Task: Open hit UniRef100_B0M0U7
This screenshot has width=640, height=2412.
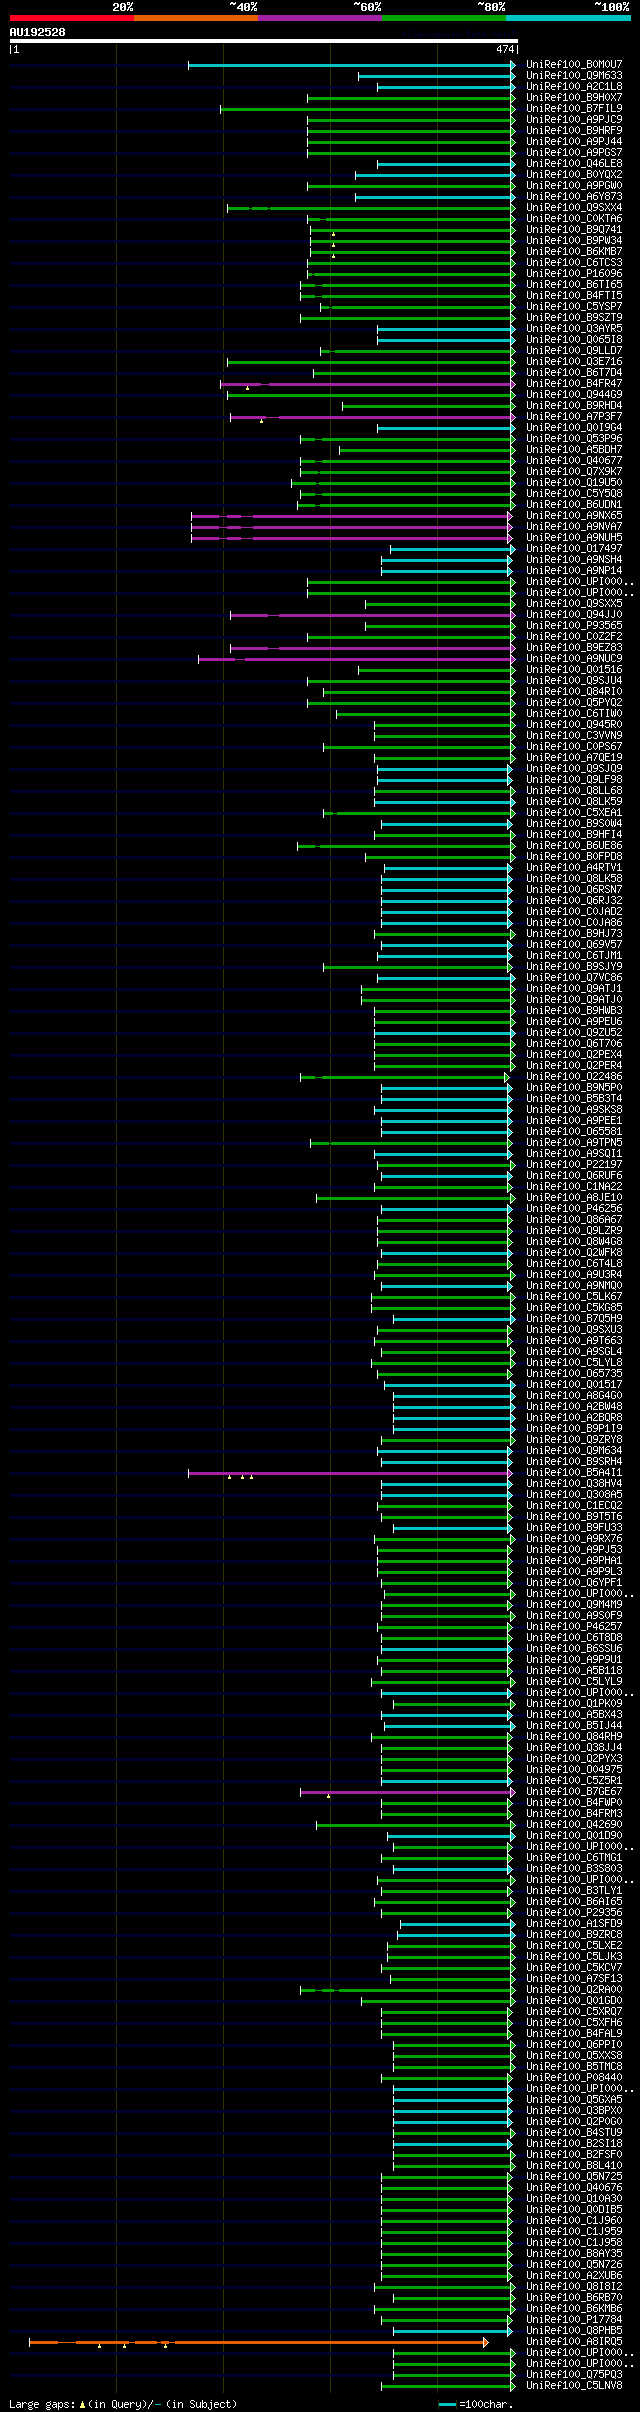Action: pyautogui.click(x=574, y=65)
